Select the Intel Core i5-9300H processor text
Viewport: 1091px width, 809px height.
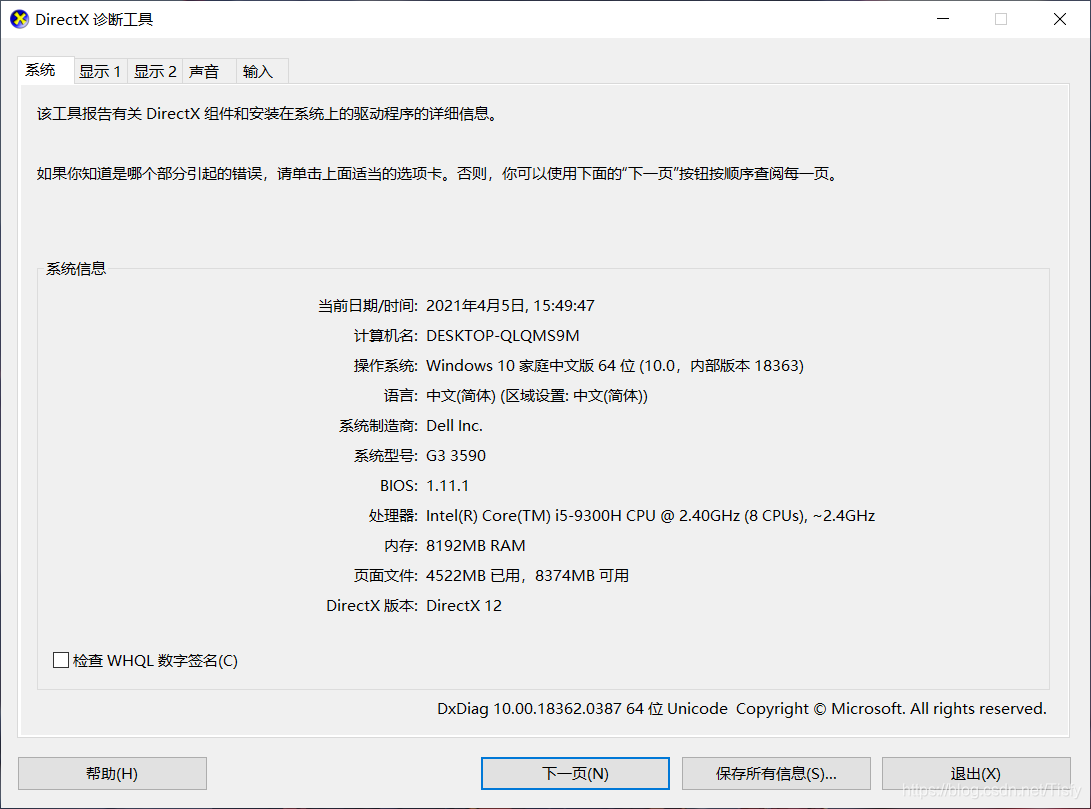[651, 515]
